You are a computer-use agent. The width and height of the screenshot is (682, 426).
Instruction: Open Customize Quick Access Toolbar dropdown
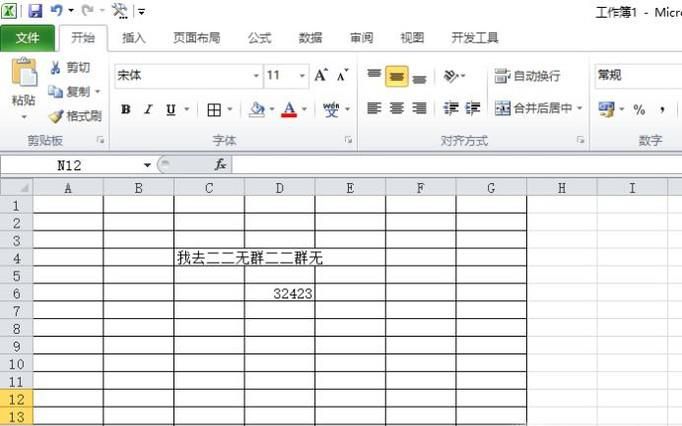(142, 12)
